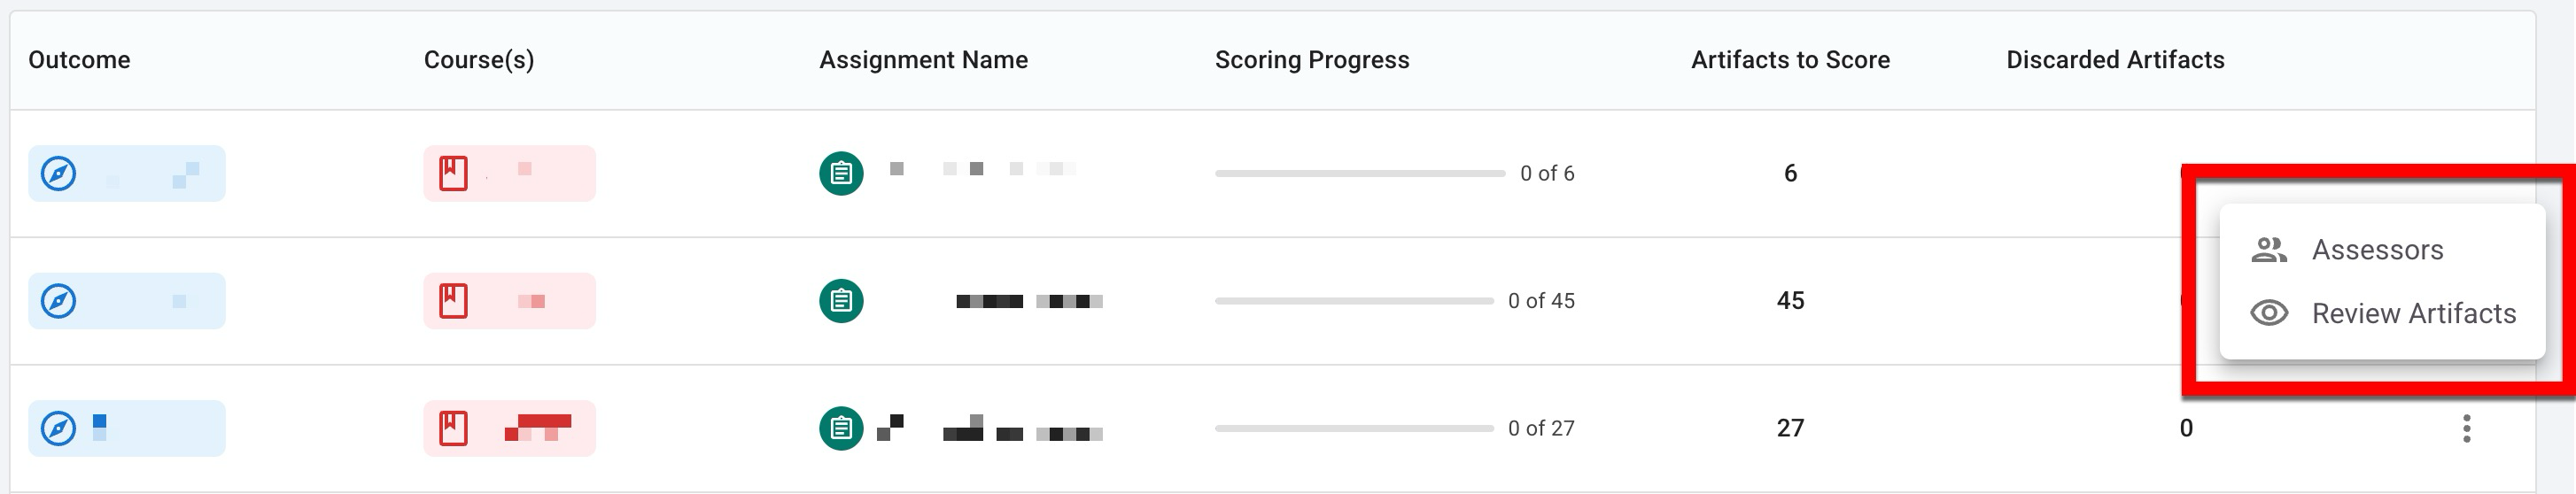This screenshot has width=2576, height=494.
Task: Click the progress bar showing 0 of 45
Action: pos(1353,301)
